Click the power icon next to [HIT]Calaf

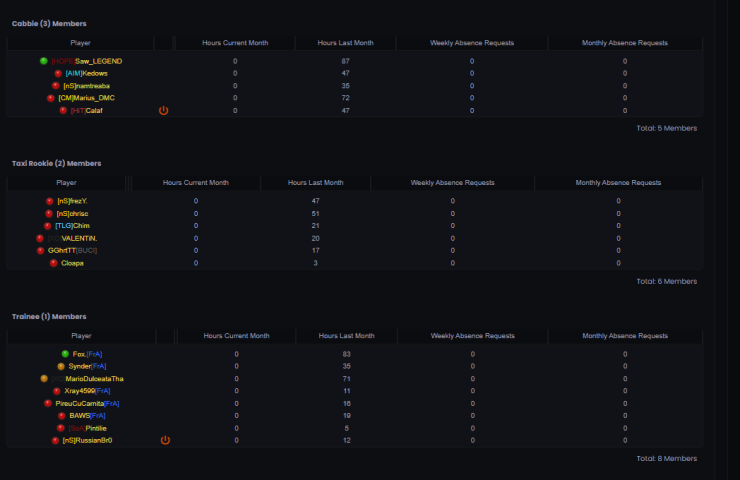click(x=164, y=110)
